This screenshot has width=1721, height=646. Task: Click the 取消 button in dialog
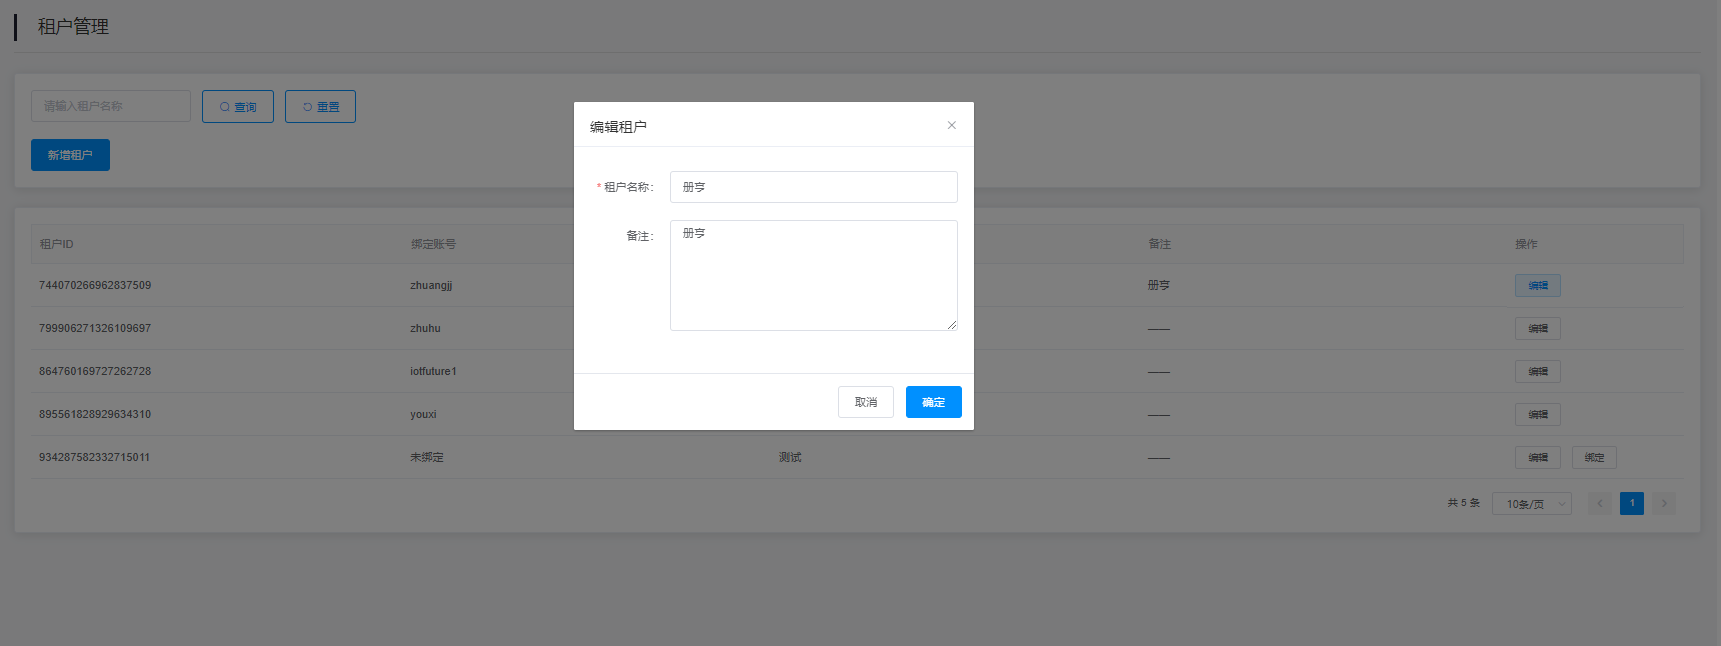coord(865,402)
